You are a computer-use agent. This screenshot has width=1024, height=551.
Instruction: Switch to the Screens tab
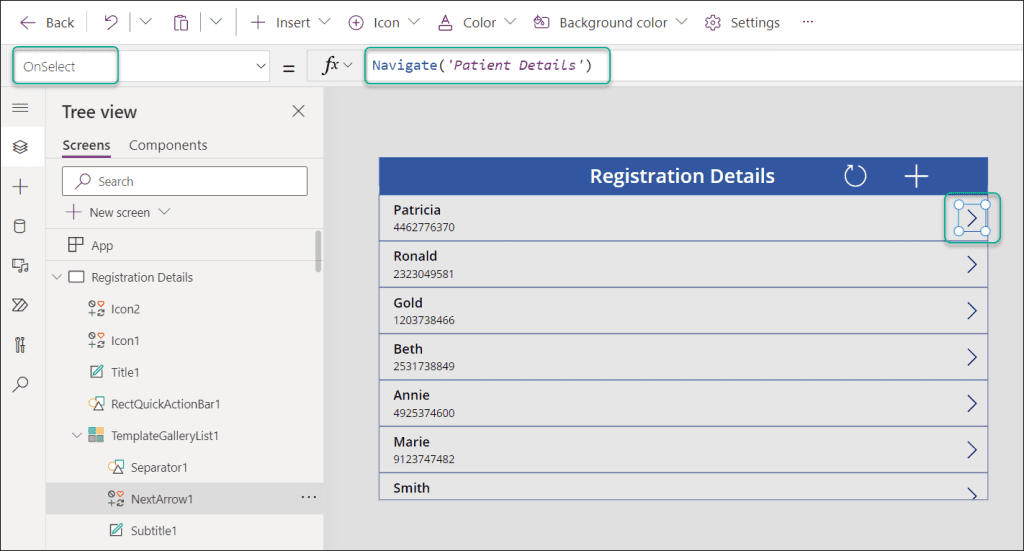[86, 145]
